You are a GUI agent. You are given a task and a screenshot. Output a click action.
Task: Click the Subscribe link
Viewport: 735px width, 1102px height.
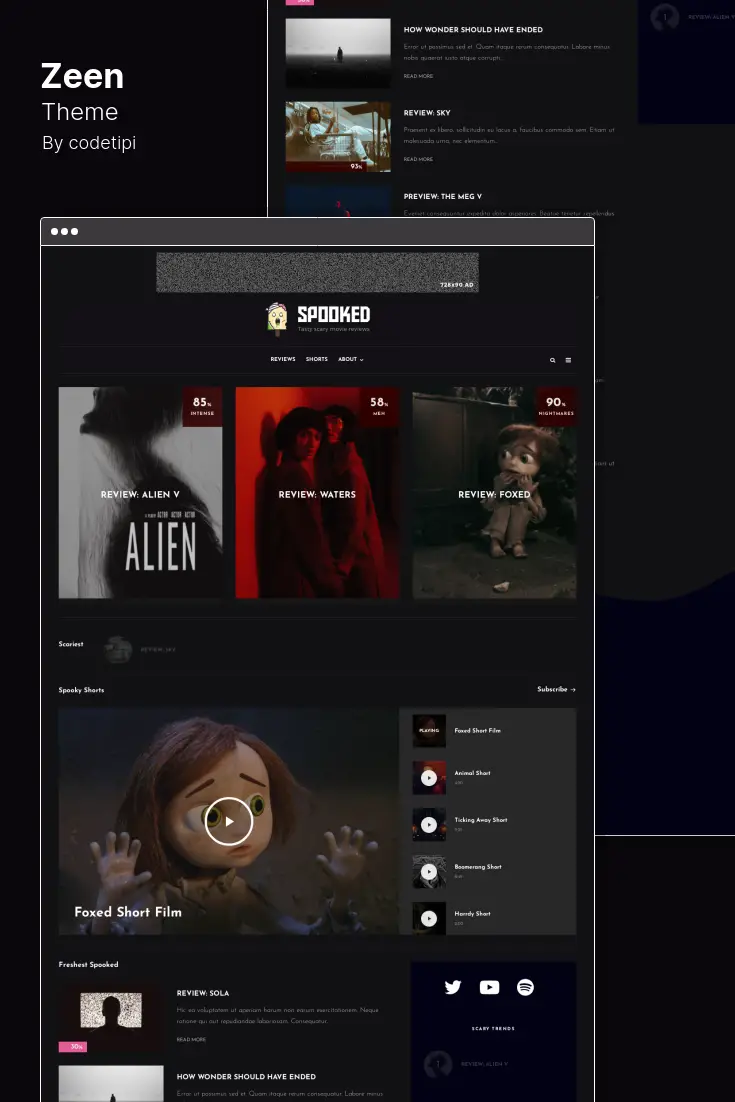[557, 689]
